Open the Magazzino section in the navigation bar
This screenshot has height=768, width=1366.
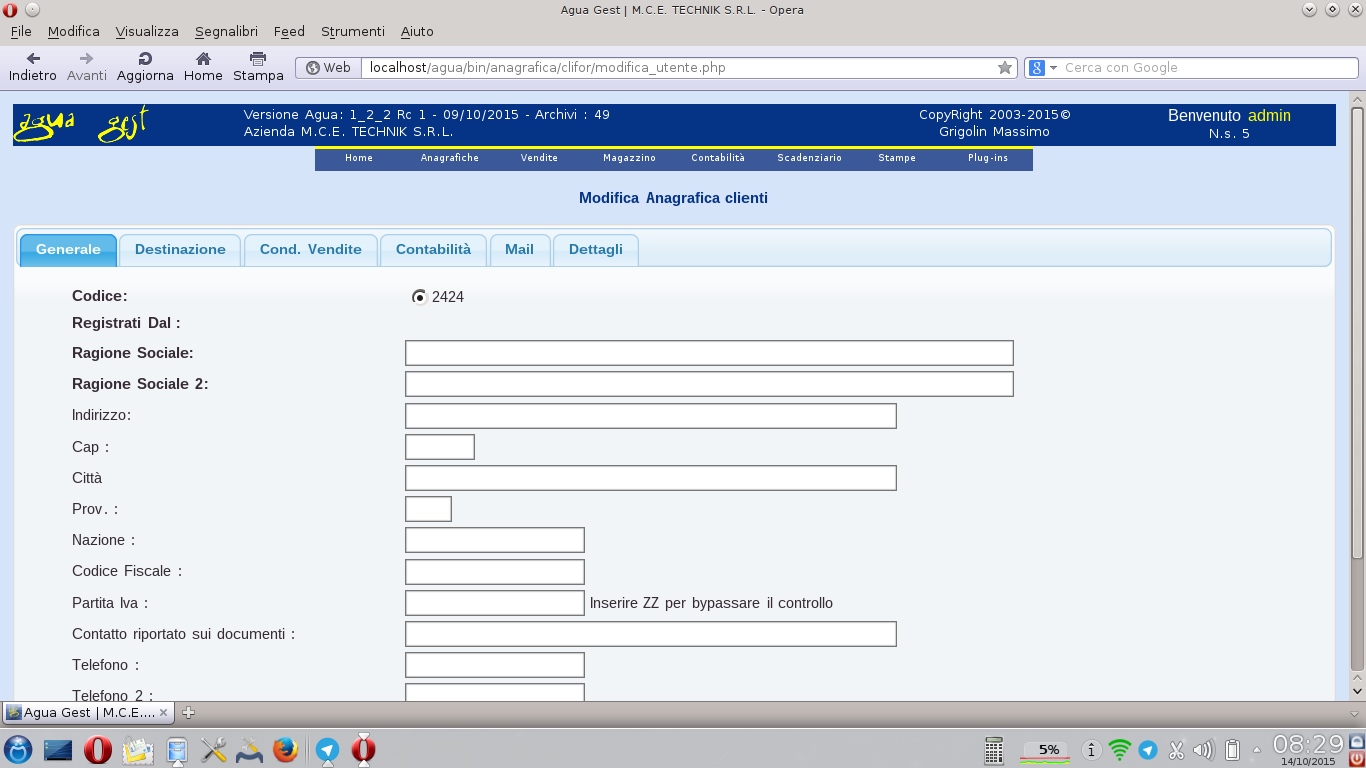pos(628,158)
